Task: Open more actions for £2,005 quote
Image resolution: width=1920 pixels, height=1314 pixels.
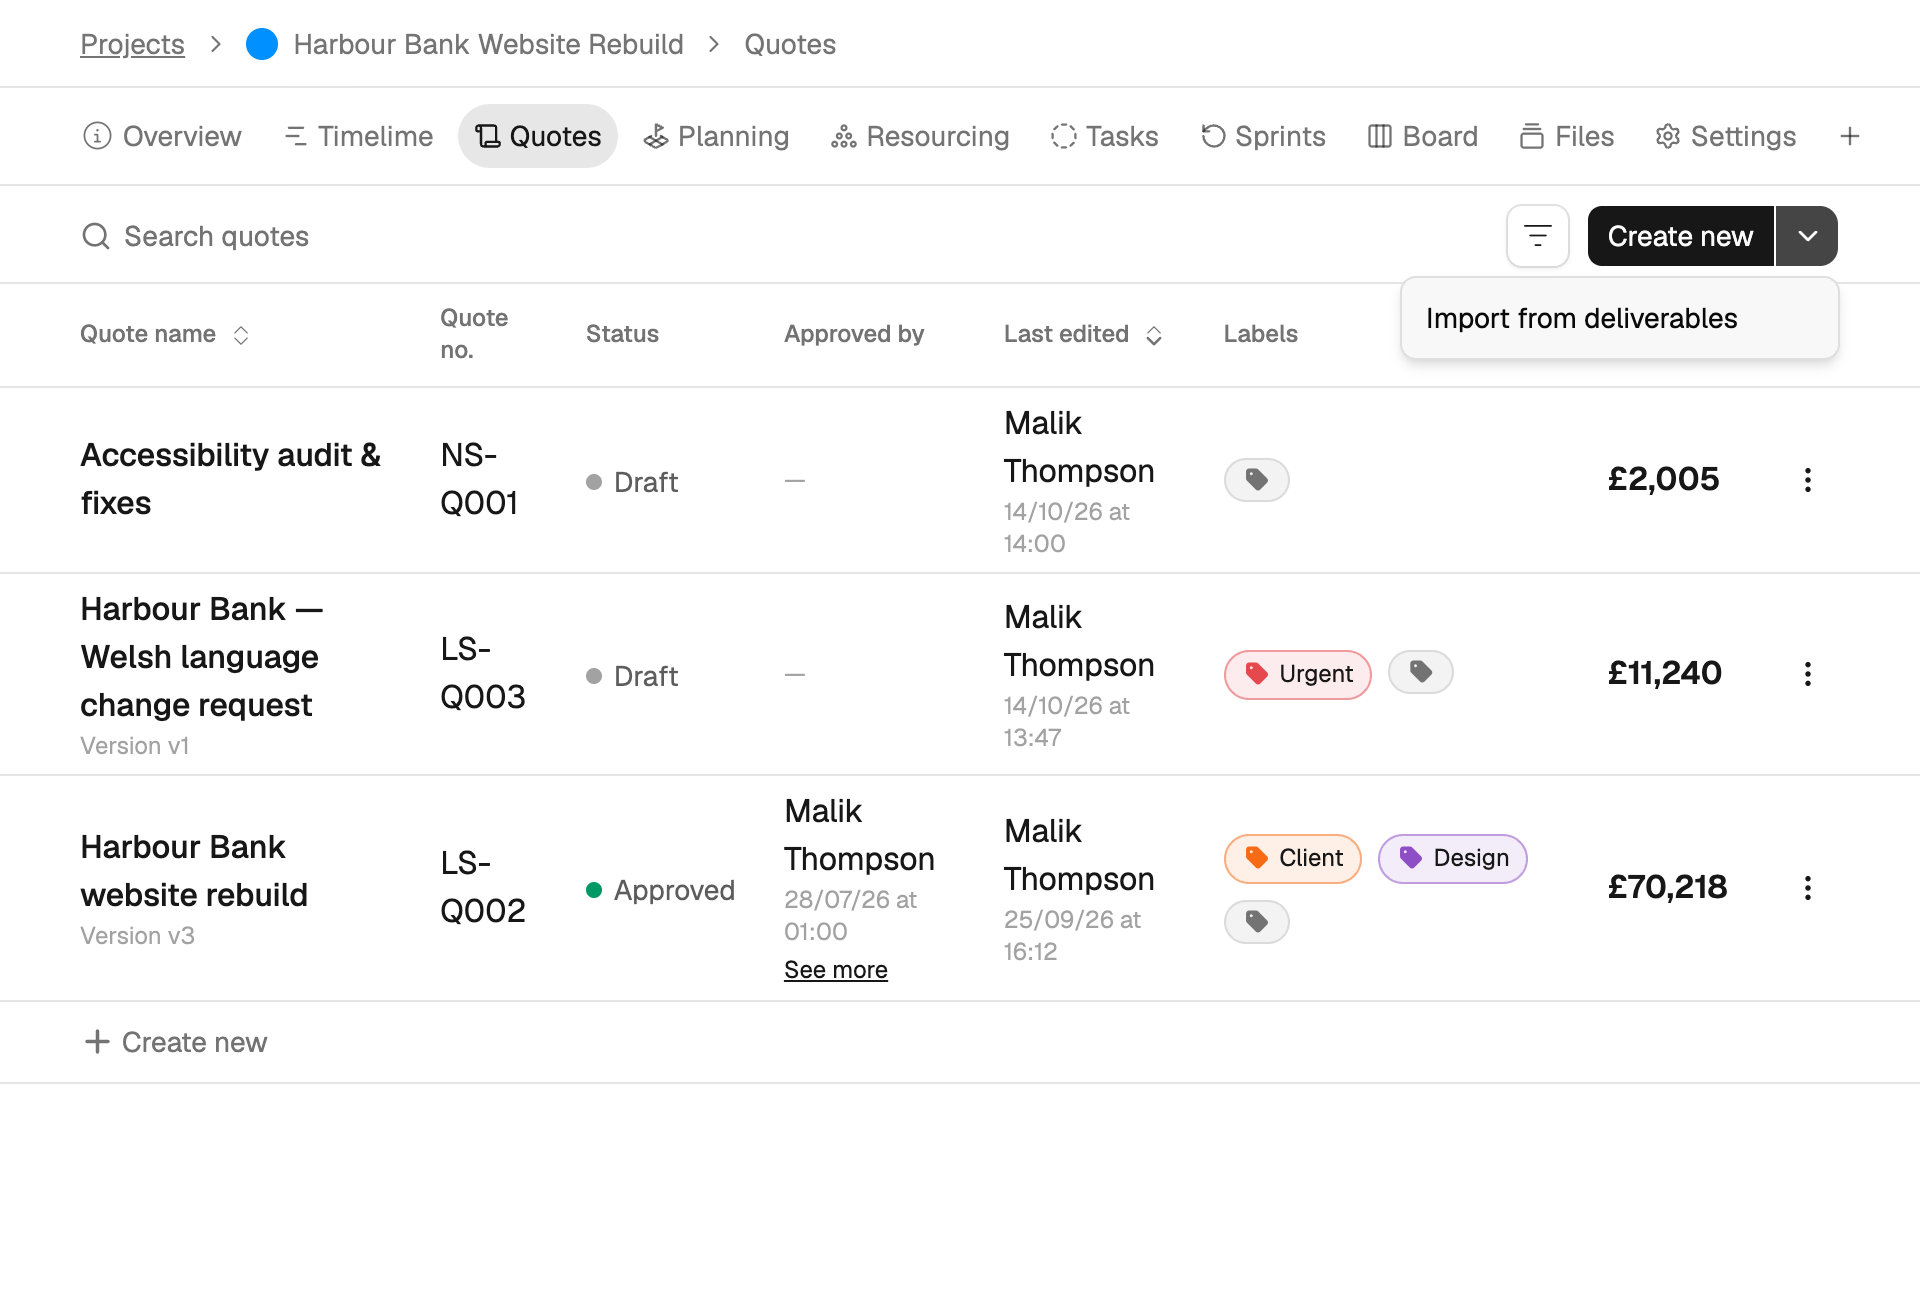Action: (1807, 480)
